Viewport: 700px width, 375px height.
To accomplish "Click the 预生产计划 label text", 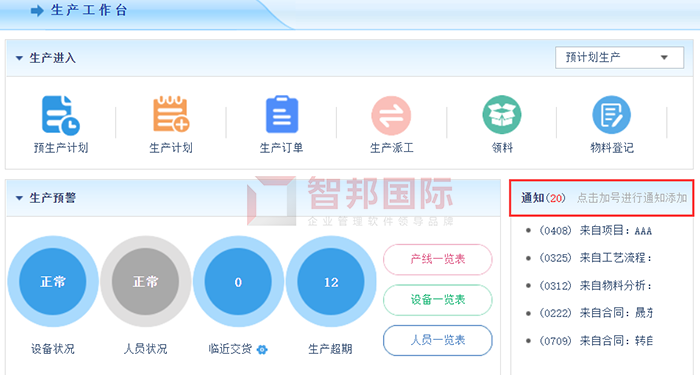I will pyautogui.click(x=61, y=148).
